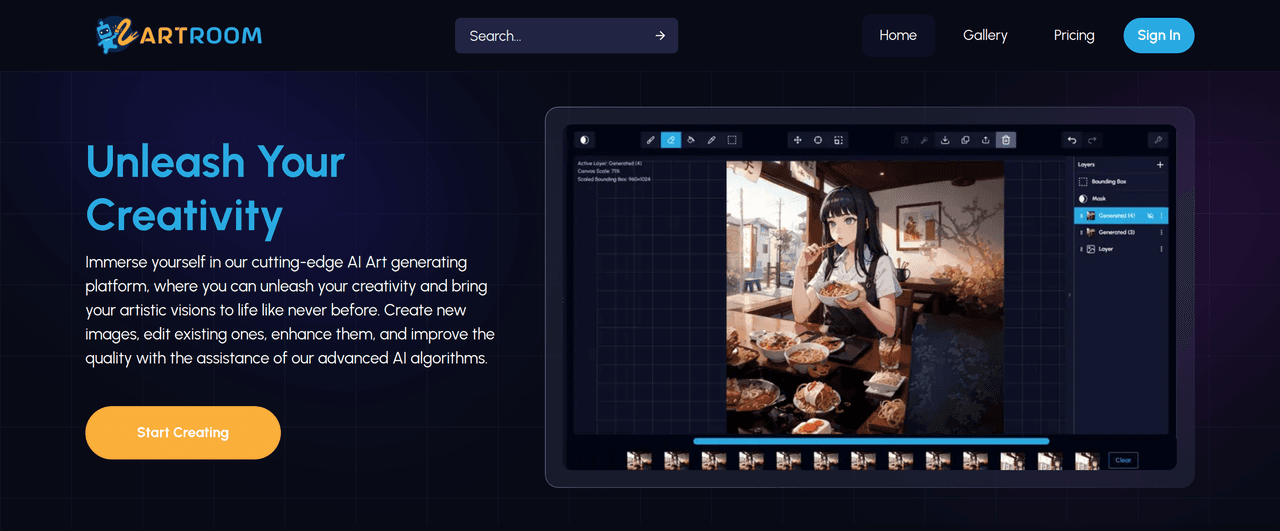Pick the Fill bucket tool
The image size is (1280, 531).
[691, 140]
